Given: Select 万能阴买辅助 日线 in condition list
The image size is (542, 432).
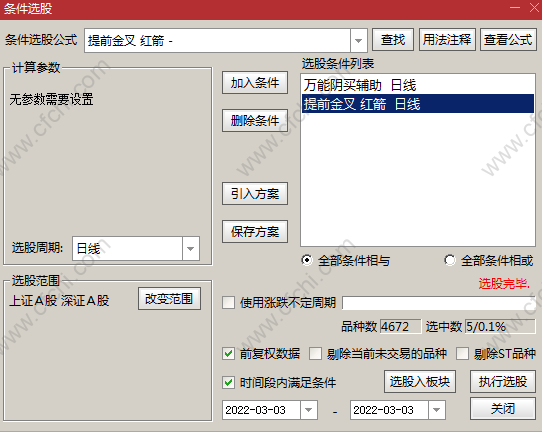Looking at the screenshot, I should point(418,85).
